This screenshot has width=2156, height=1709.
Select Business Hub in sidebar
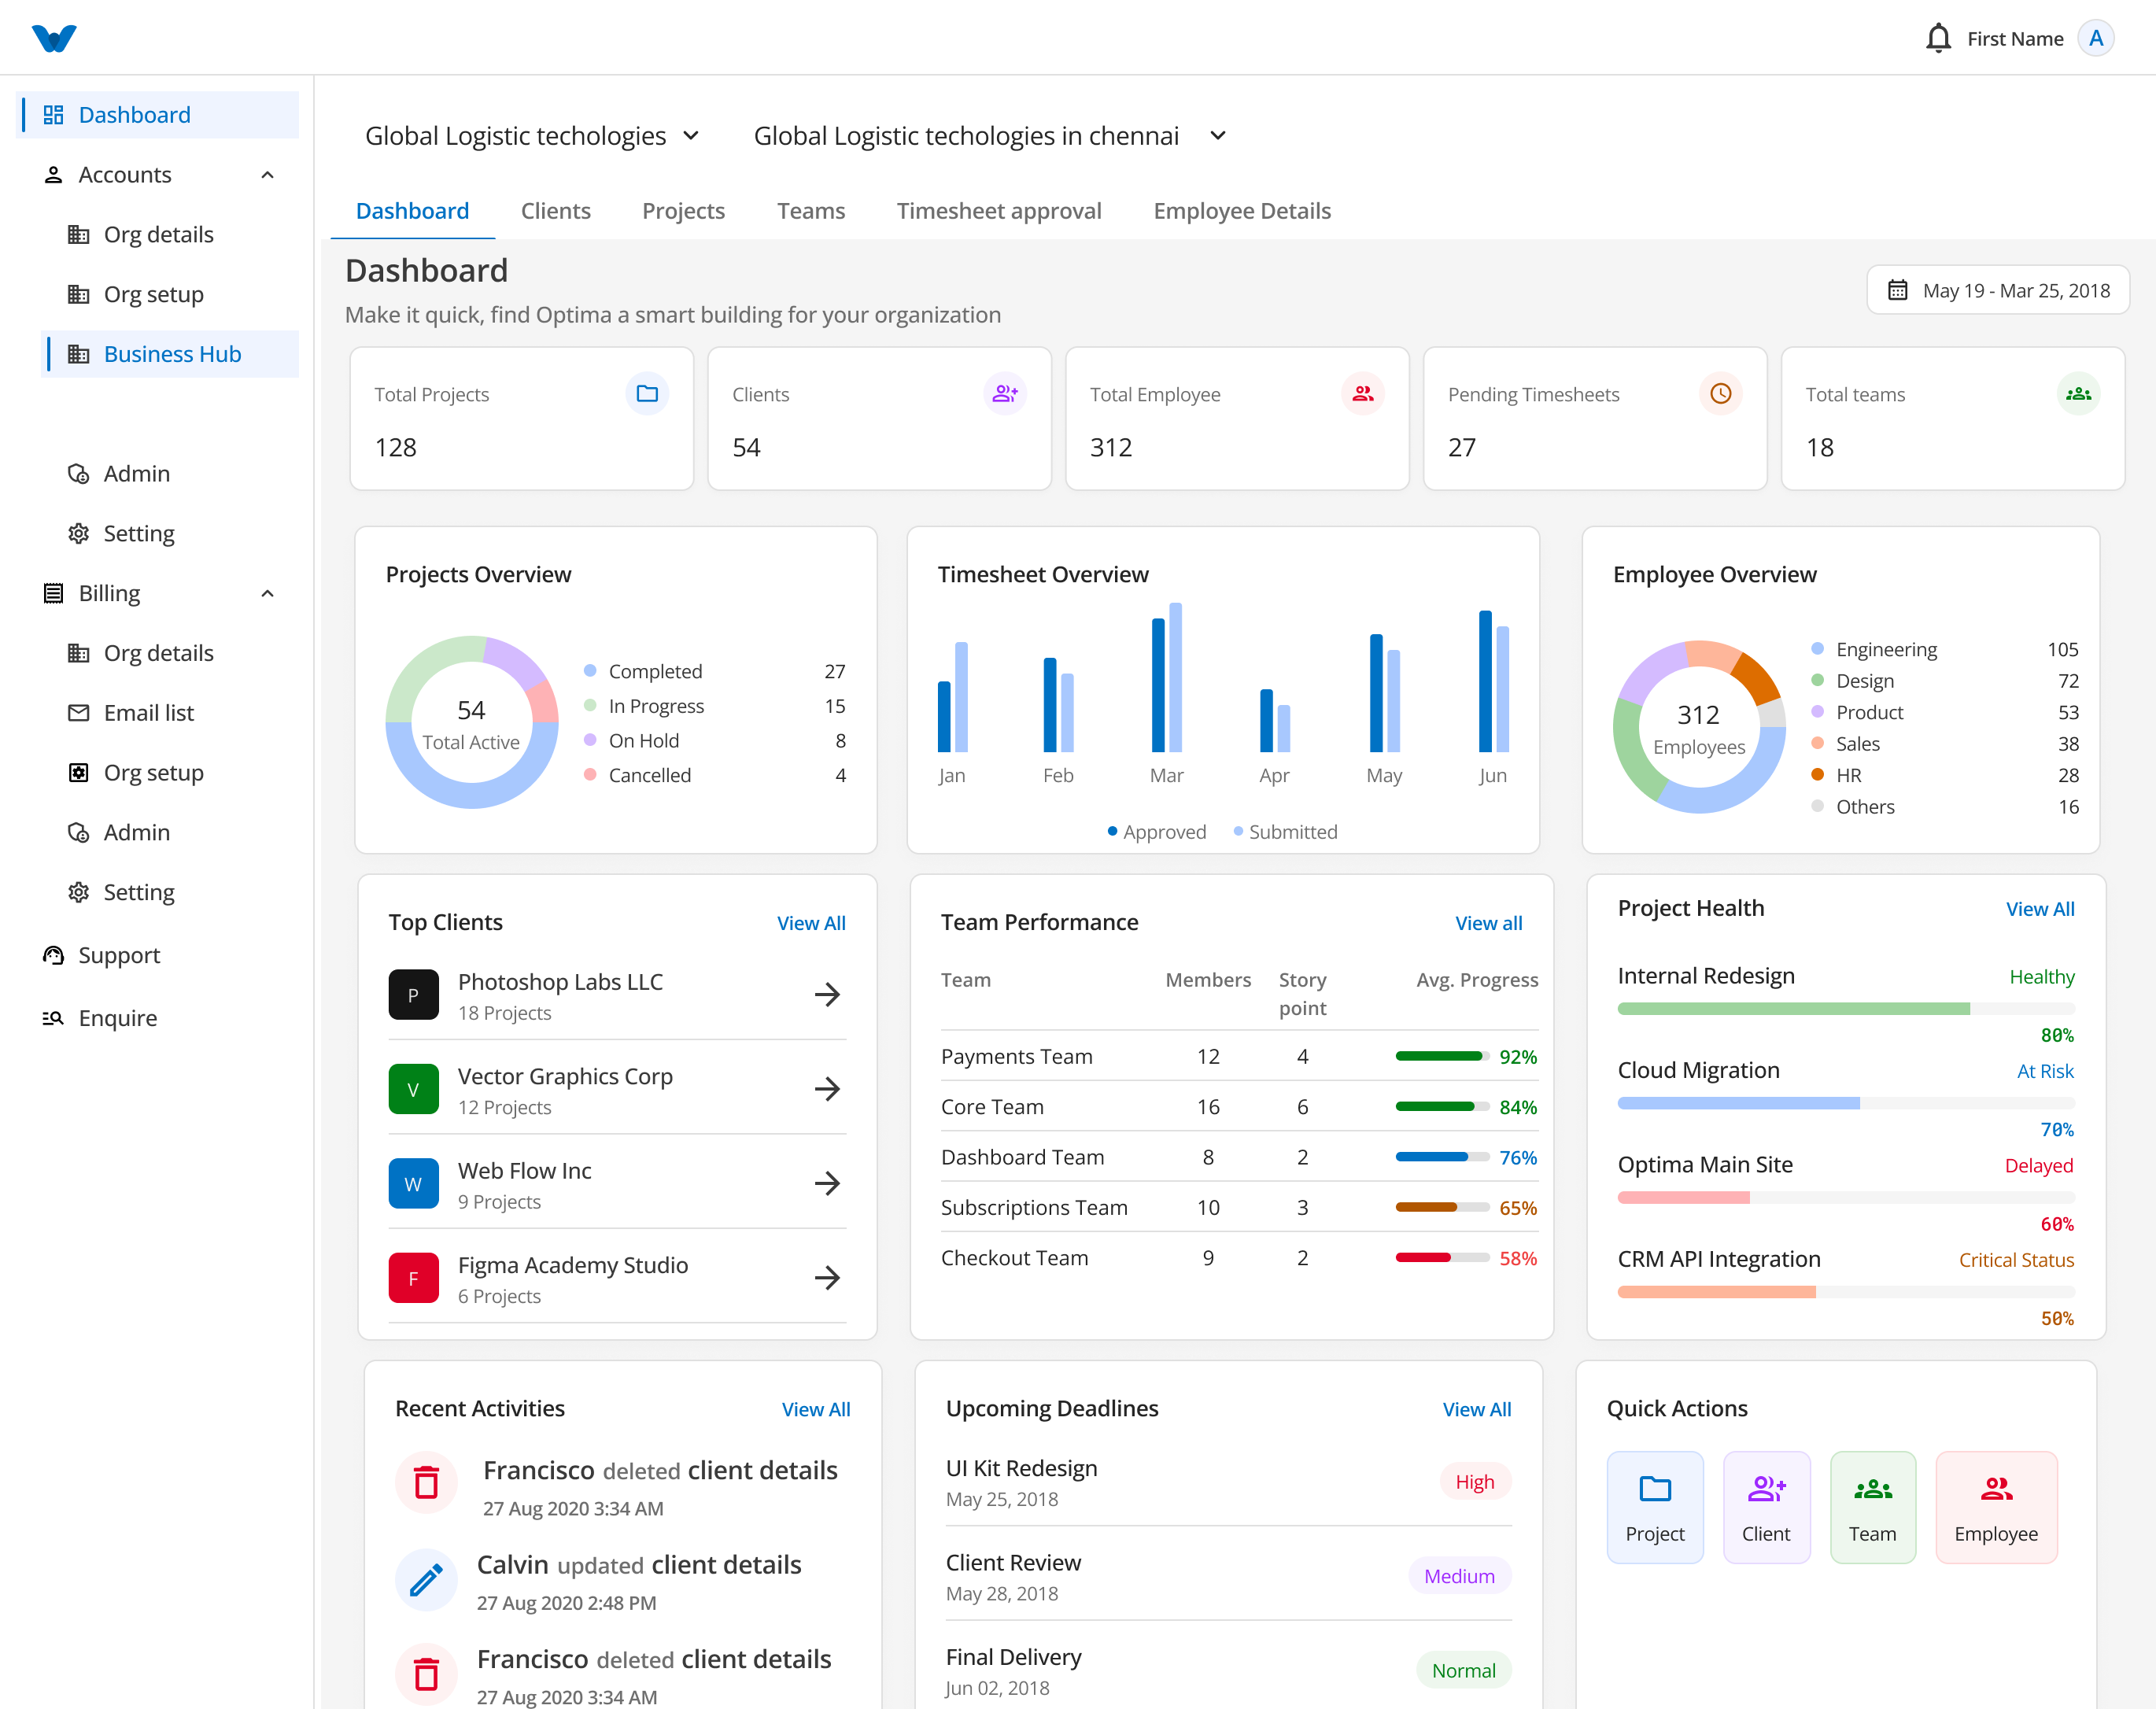point(171,354)
